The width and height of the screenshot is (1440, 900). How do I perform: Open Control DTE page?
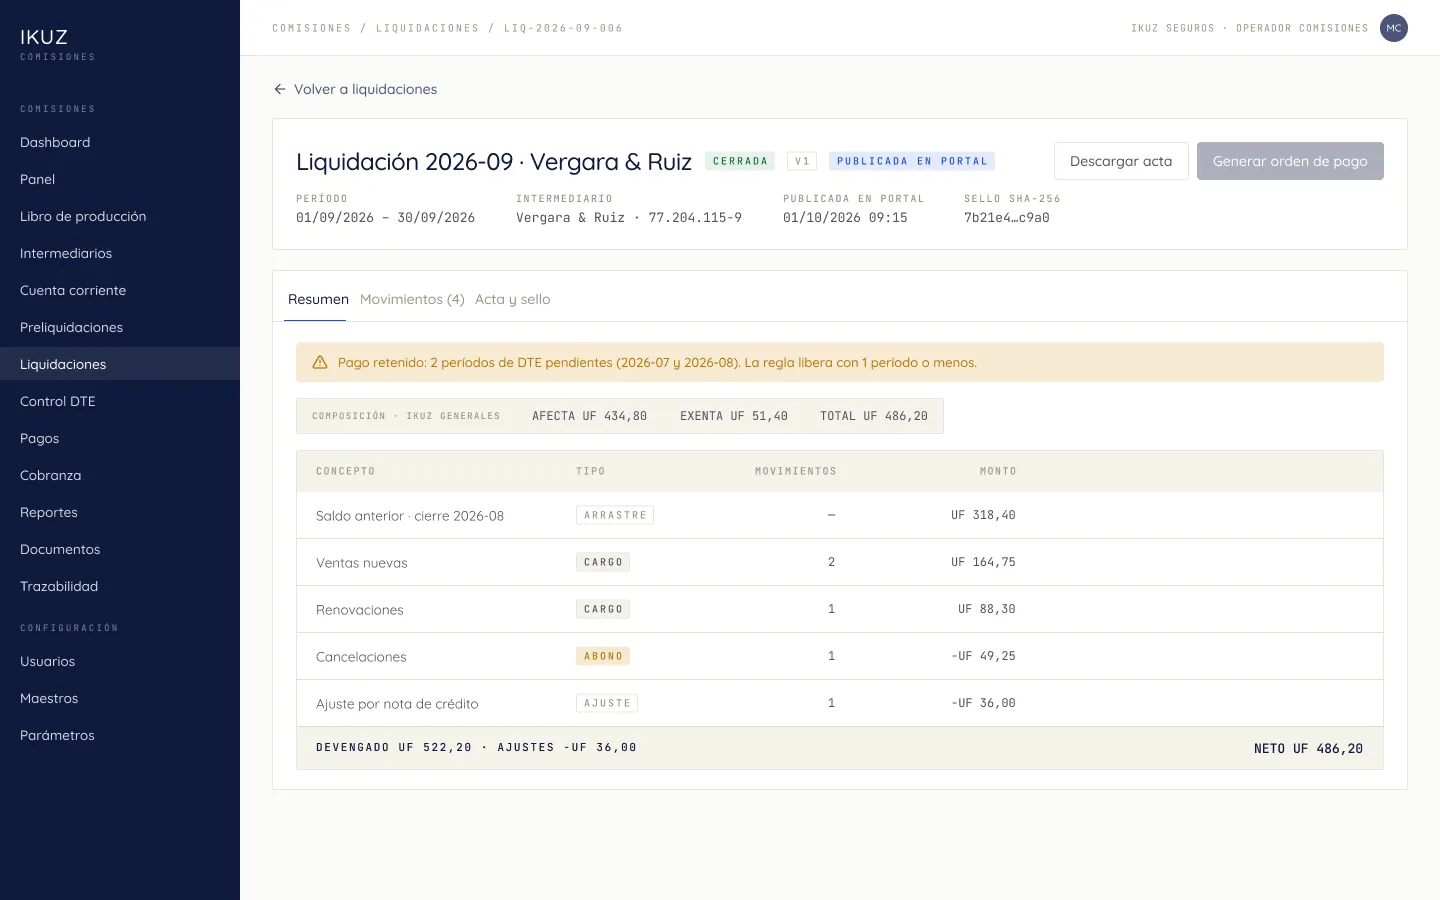click(x=120, y=401)
